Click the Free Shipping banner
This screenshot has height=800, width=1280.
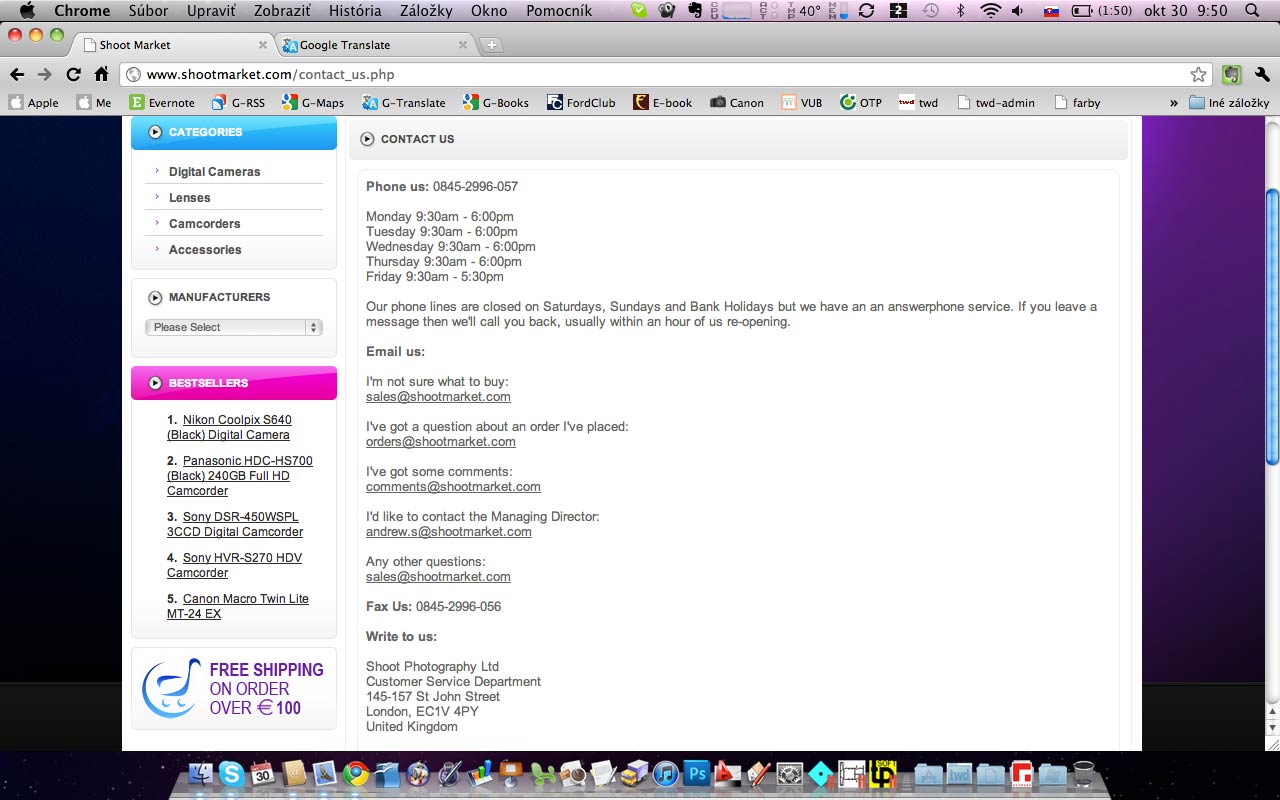(234, 688)
